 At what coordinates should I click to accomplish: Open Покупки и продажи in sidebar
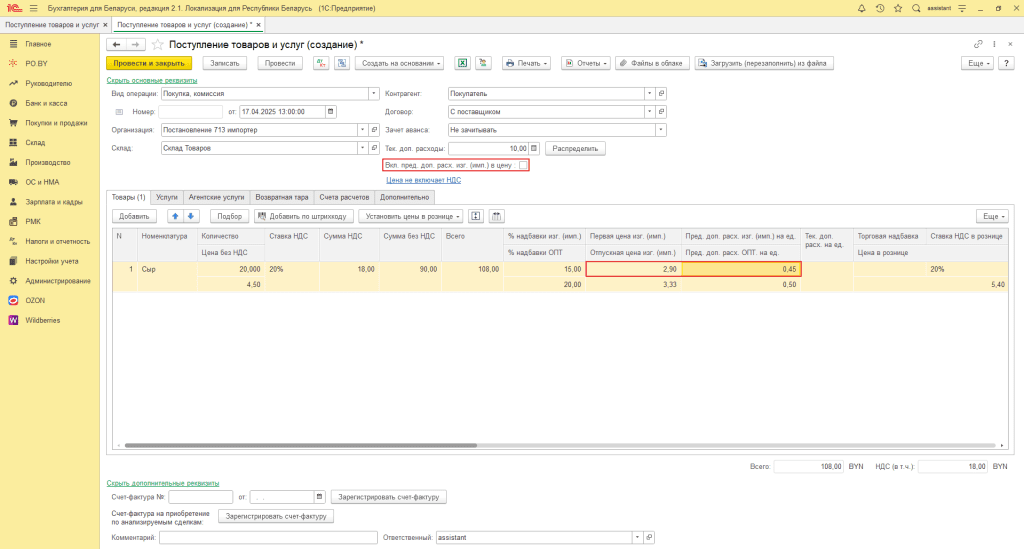56,123
